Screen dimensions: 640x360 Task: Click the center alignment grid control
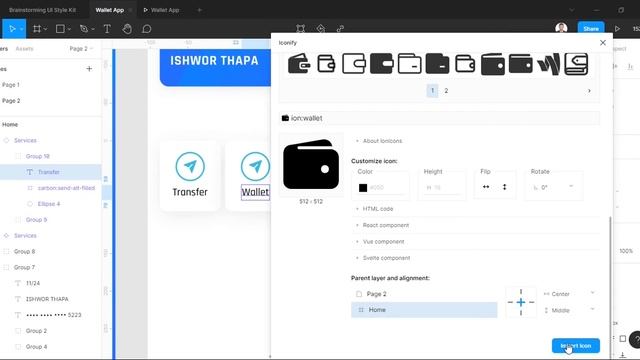click(521, 302)
